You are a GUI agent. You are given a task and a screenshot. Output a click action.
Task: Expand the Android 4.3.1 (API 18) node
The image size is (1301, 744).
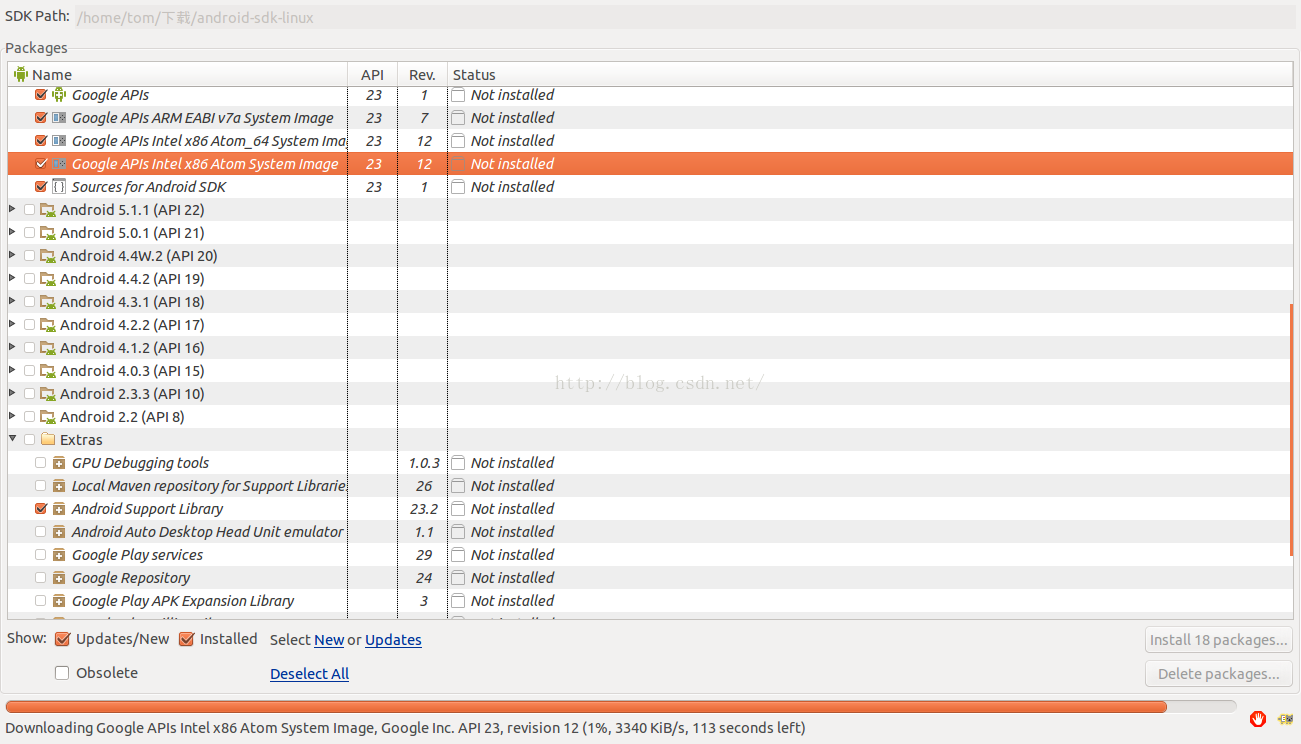tap(12, 302)
